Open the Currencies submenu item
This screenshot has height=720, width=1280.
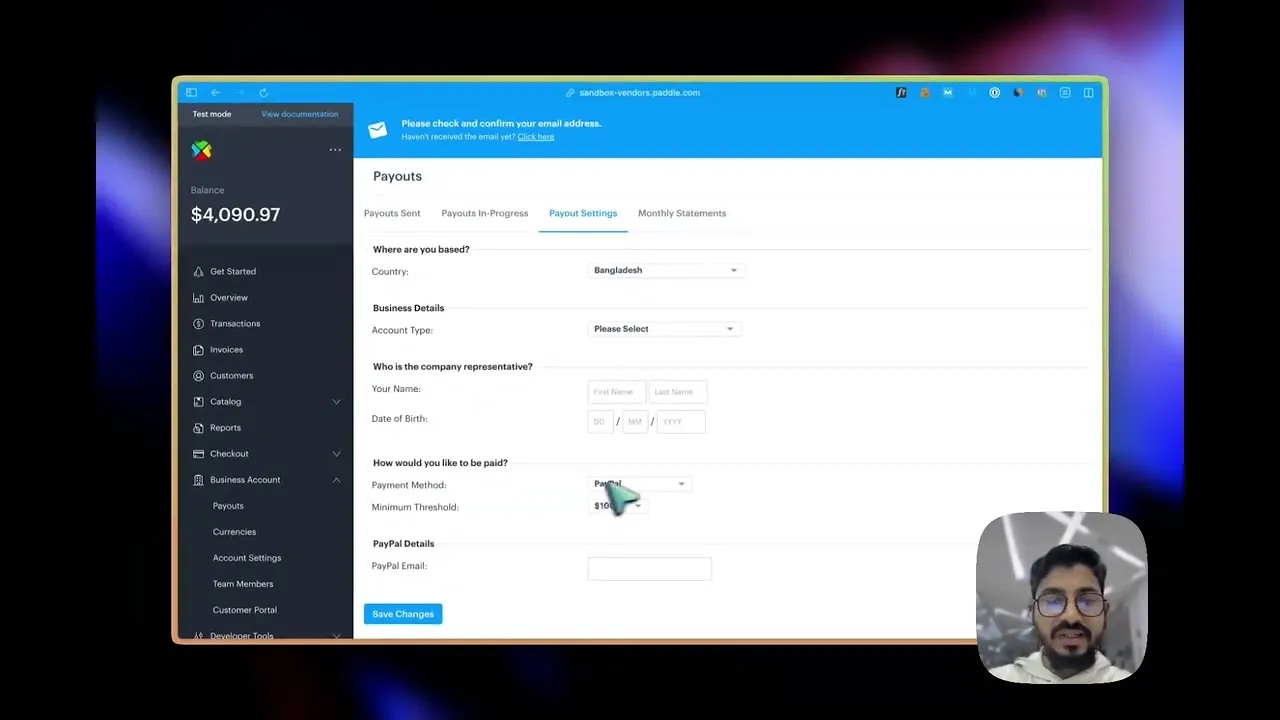(x=234, y=532)
